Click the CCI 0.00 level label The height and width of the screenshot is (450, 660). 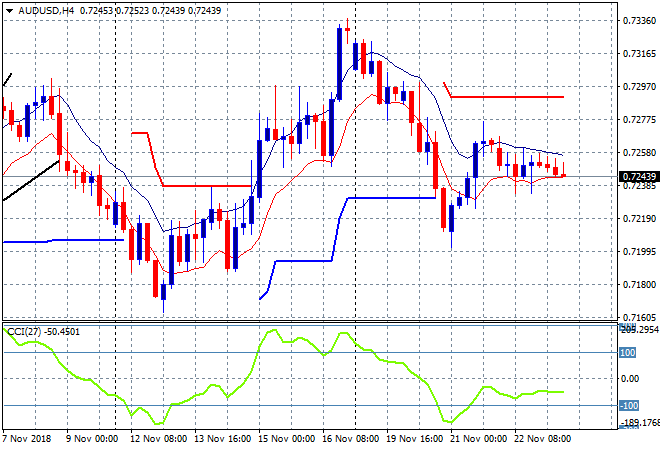pyautogui.click(x=630, y=379)
